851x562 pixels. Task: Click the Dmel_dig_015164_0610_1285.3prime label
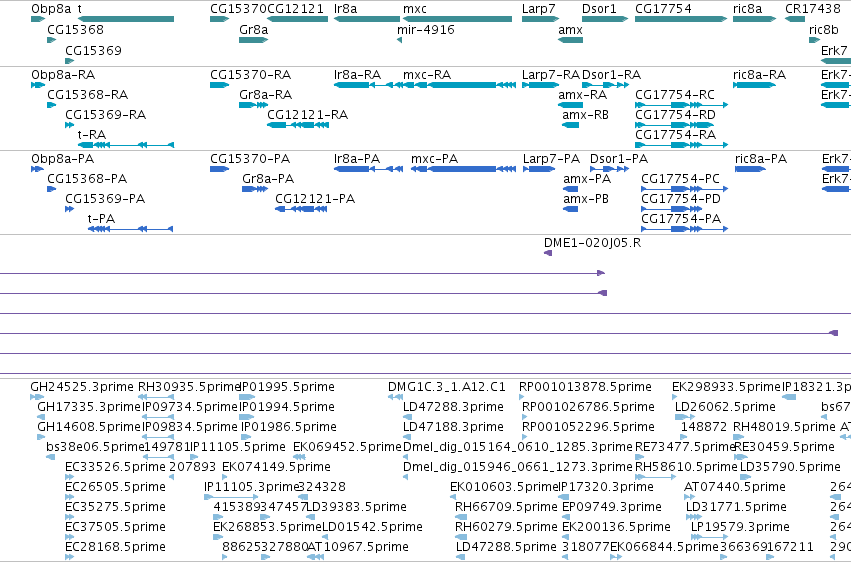(518, 447)
